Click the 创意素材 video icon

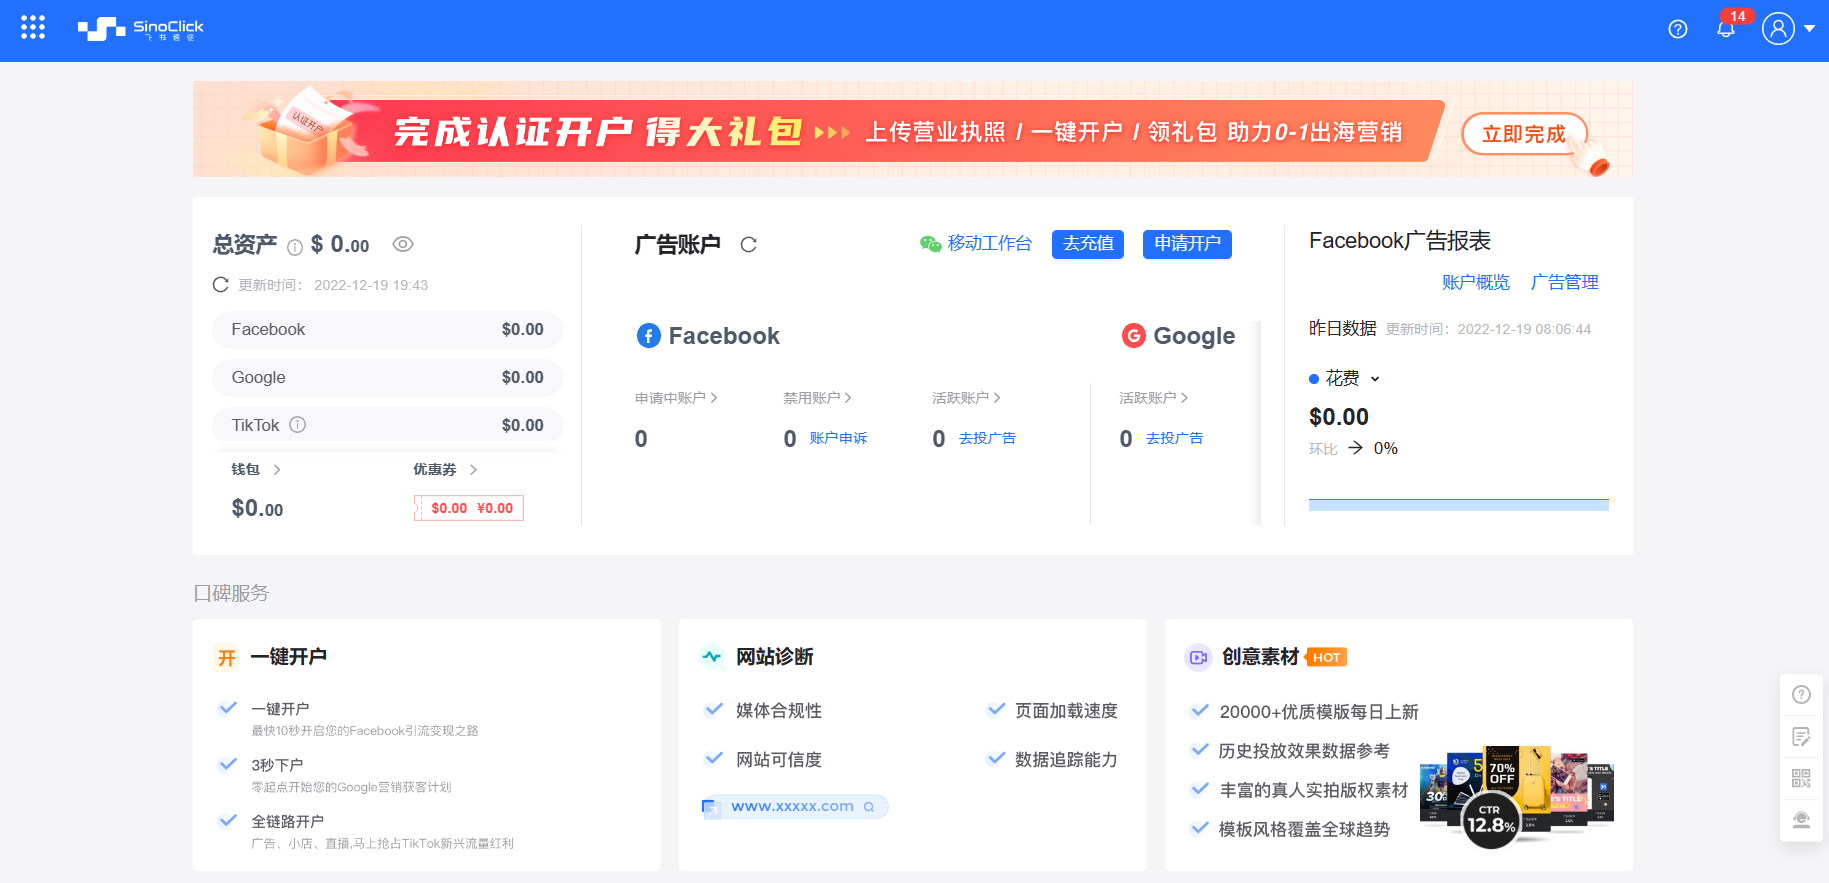pos(1198,657)
